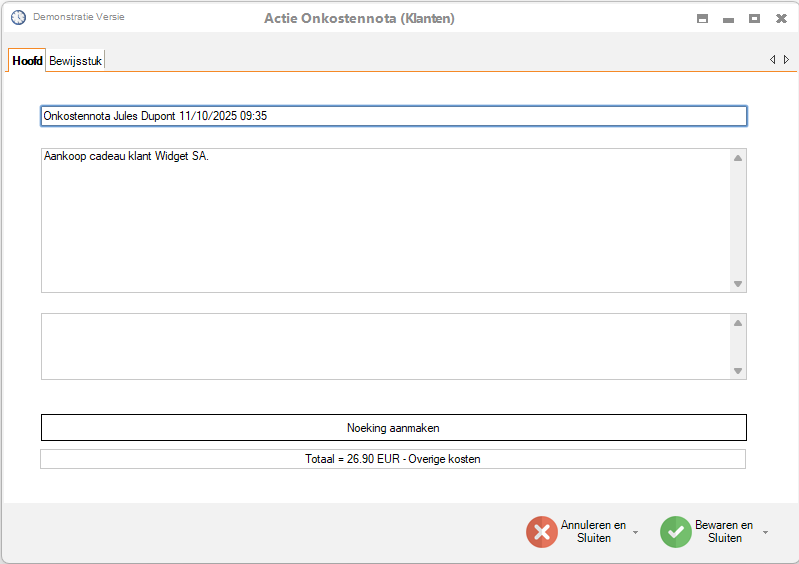Click scroll-up arrow of the description text area
The image size is (799, 564).
[x=738, y=158]
